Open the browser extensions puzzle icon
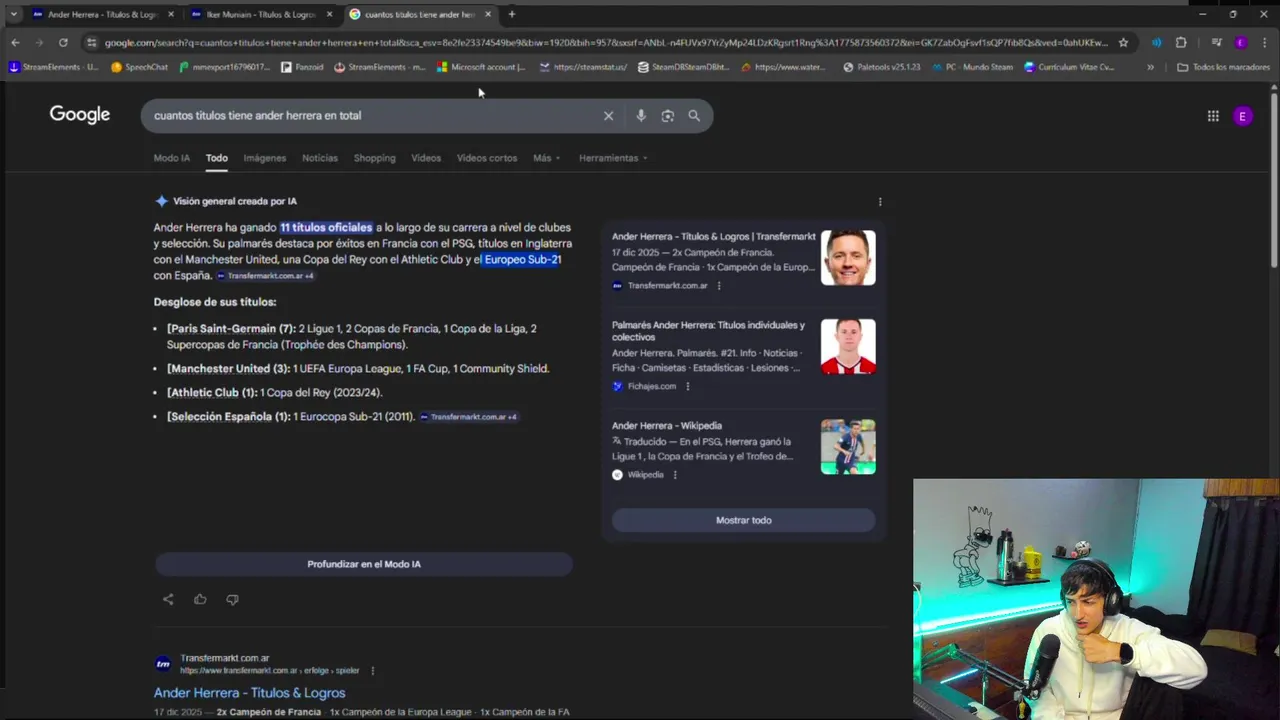Viewport: 1280px width, 720px height. [x=1181, y=42]
